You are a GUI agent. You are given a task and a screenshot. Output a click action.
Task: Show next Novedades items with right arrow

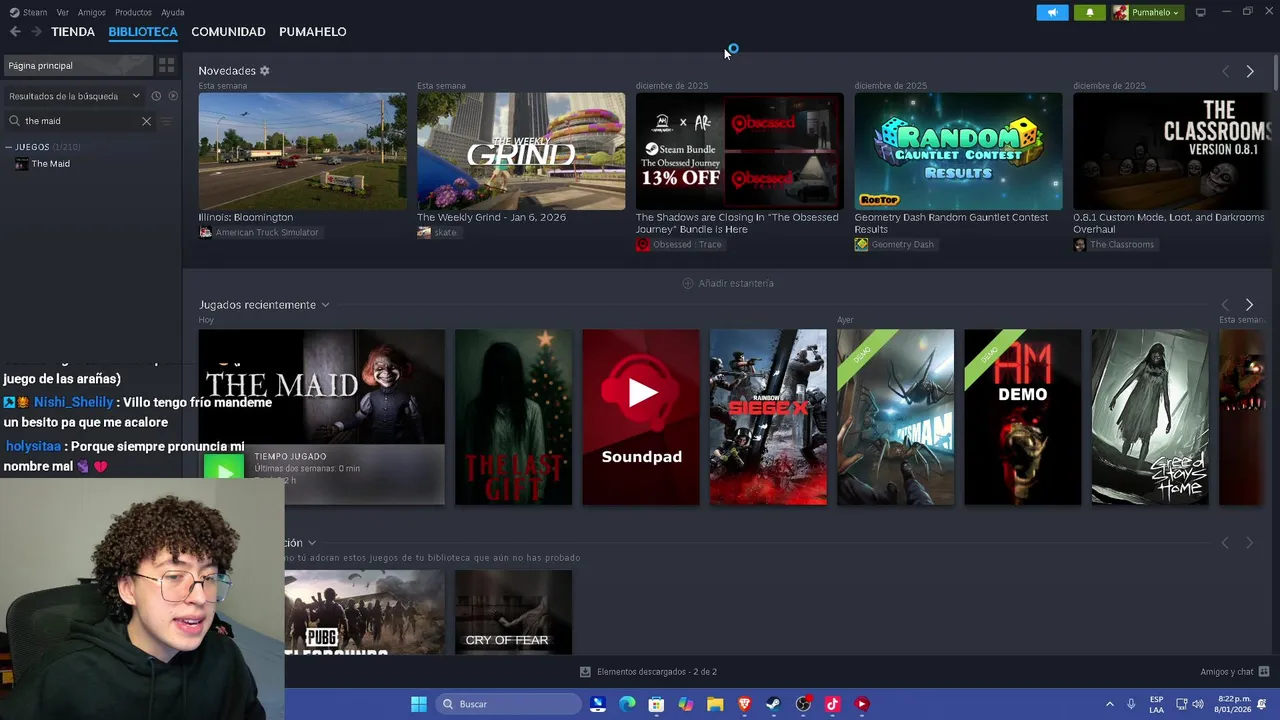[1249, 72]
